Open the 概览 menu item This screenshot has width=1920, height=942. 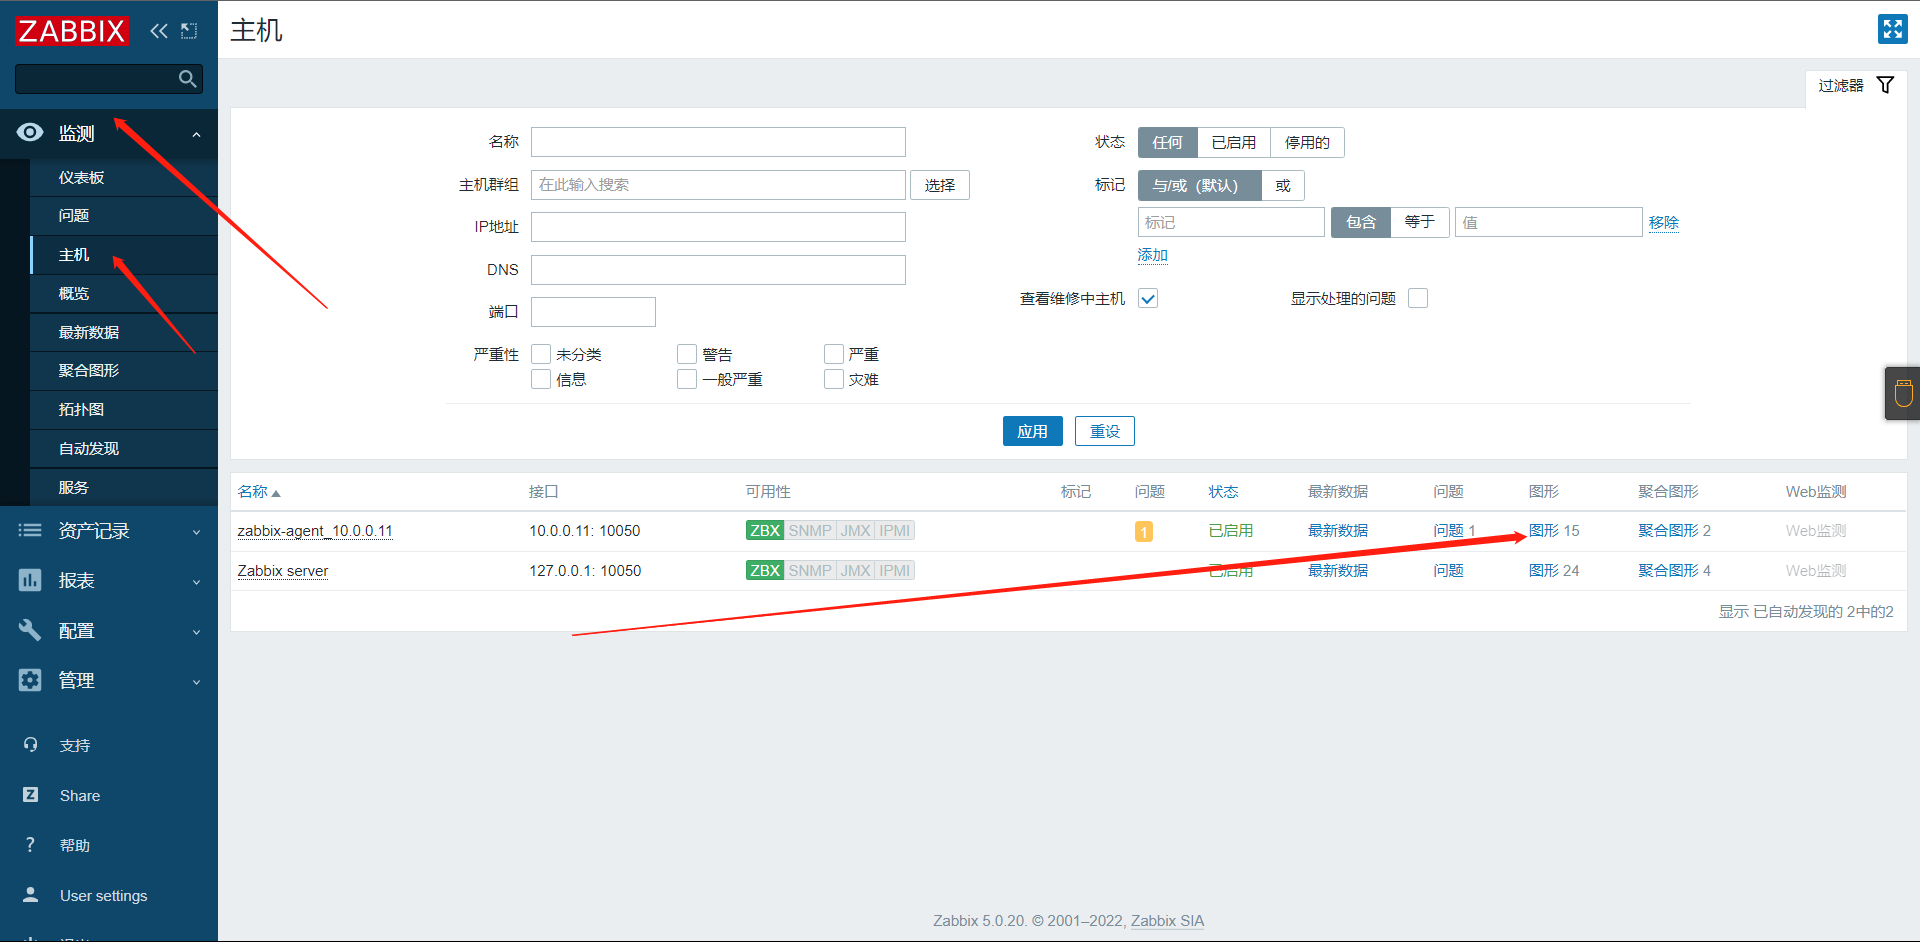pyautogui.click(x=124, y=294)
